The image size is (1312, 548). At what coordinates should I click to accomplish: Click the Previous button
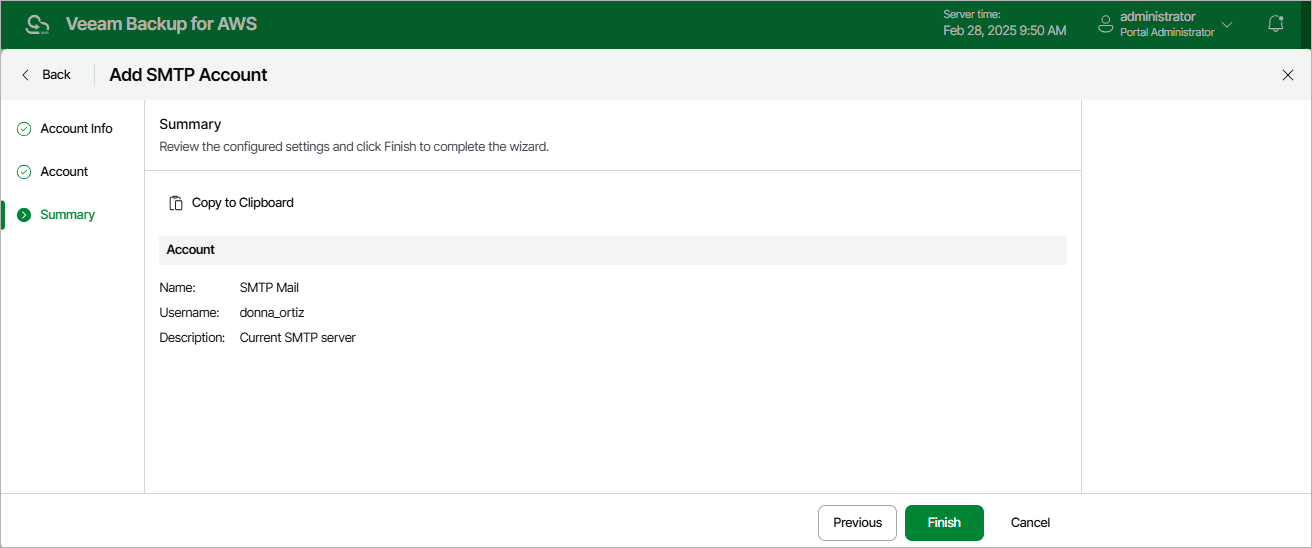click(857, 522)
